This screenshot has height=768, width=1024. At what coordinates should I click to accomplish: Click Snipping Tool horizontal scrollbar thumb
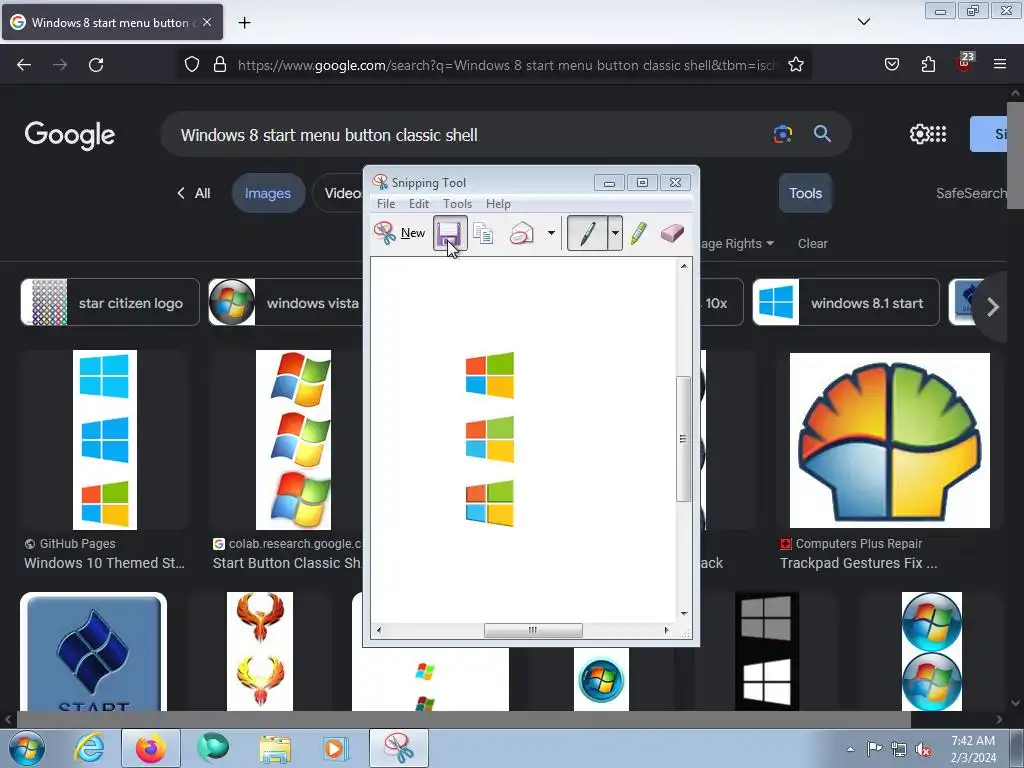point(533,630)
